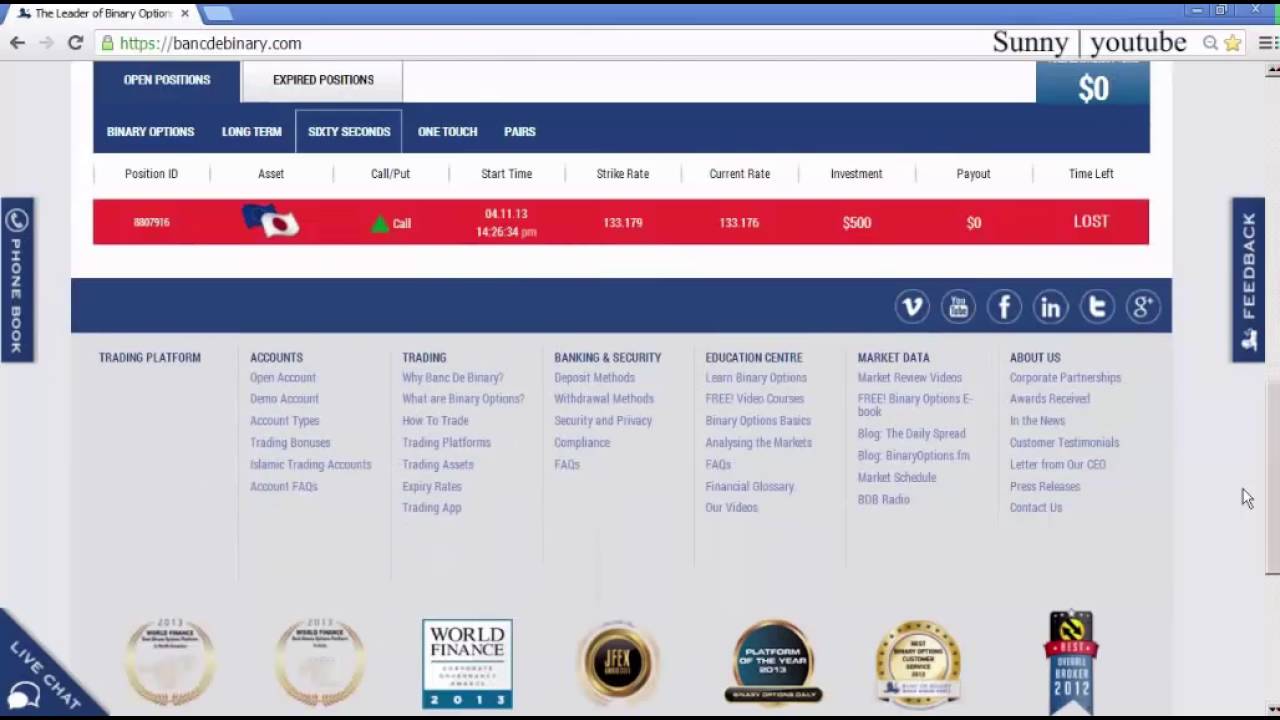1280x720 pixels.
Task: Bookmark this page with the star icon
Action: point(1233,43)
